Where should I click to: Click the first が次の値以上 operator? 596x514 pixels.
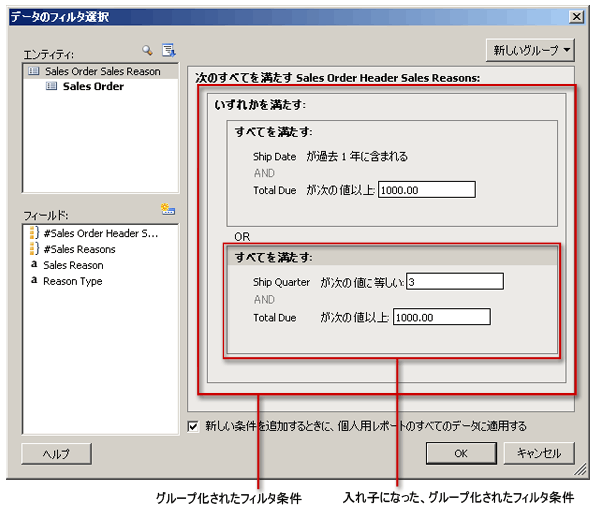point(341,190)
